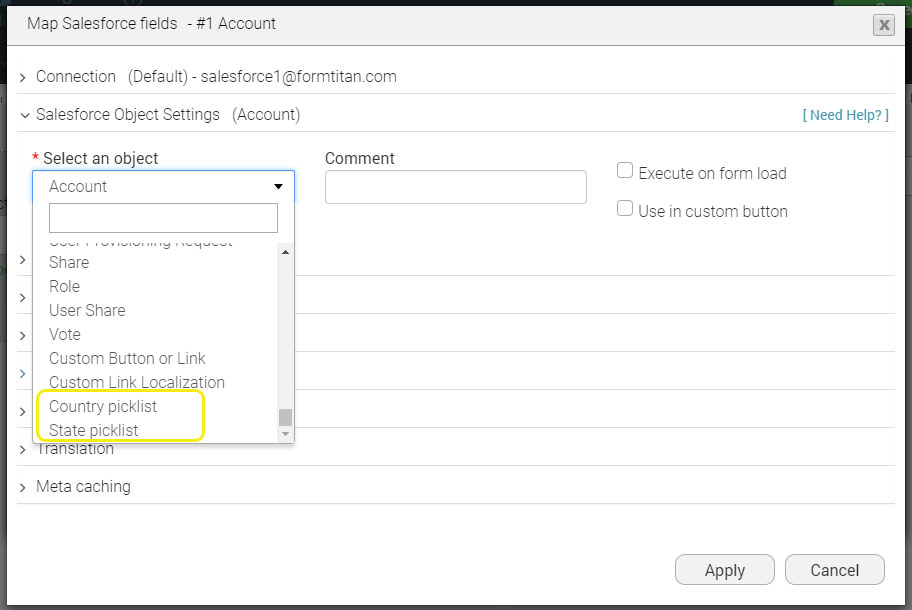912x610 pixels.
Task: Open the Need Help link
Action: pyautogui.click(x=846, y=115)
